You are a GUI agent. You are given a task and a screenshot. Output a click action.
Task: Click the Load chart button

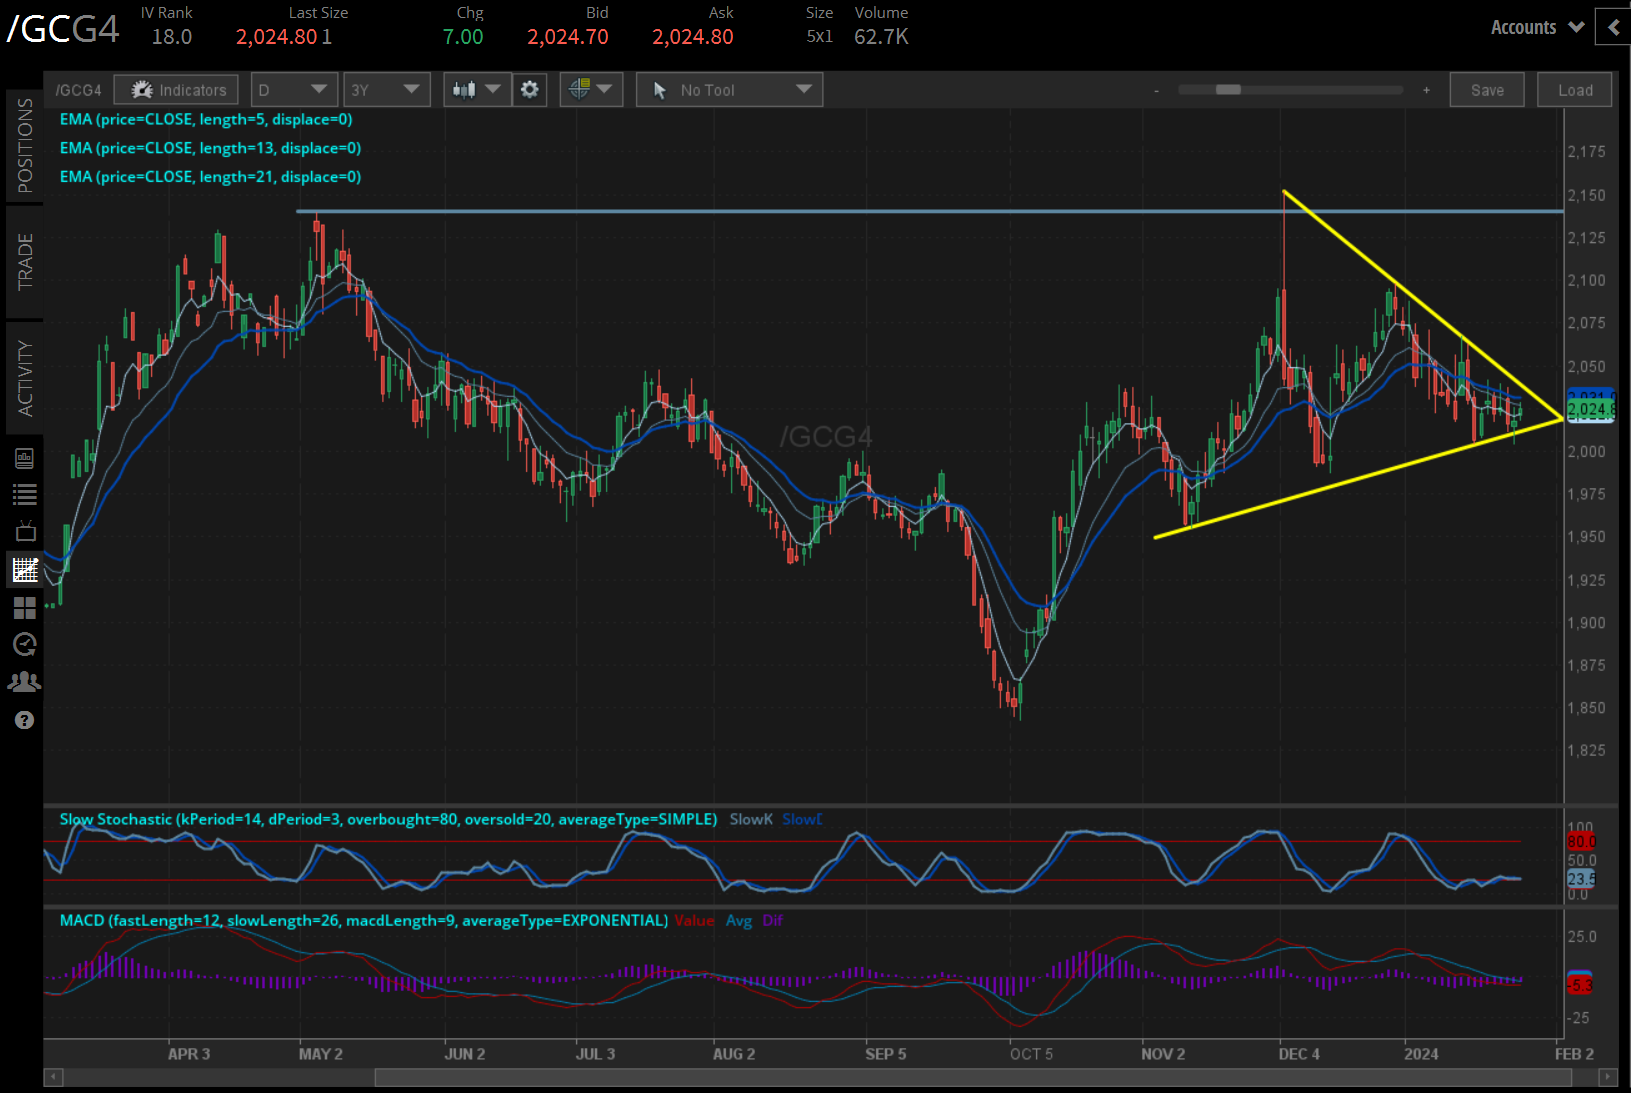[1574, 89]
